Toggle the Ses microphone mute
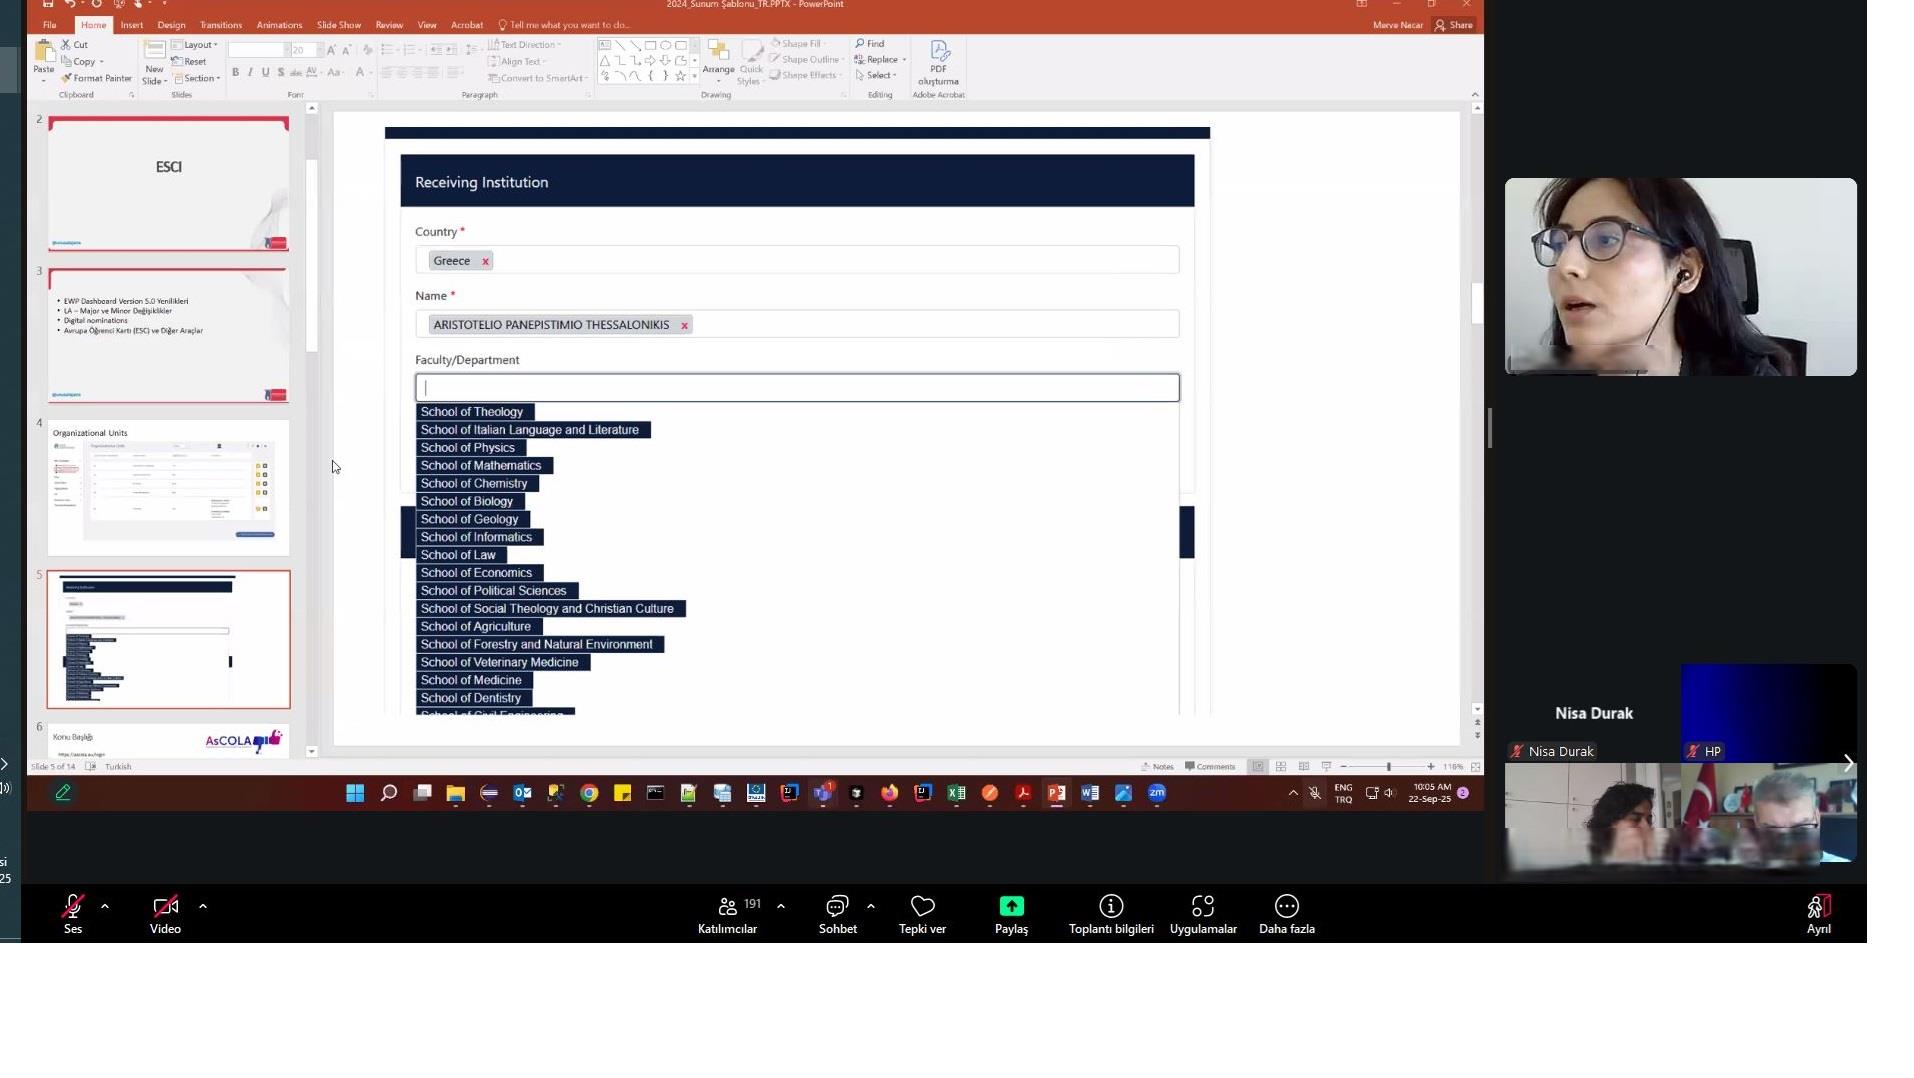This screenshot has width=1914, height=1078. point(73,914)
